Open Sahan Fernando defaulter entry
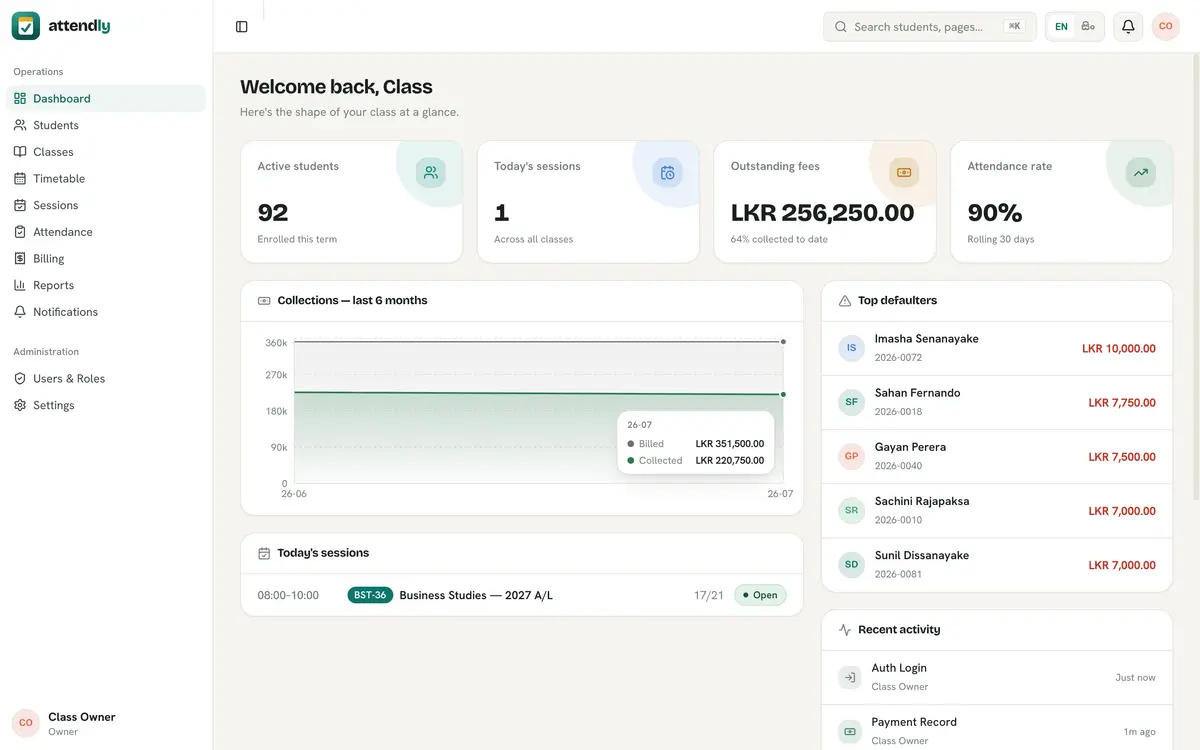The image size is (1200, 750). click(997, 402)
